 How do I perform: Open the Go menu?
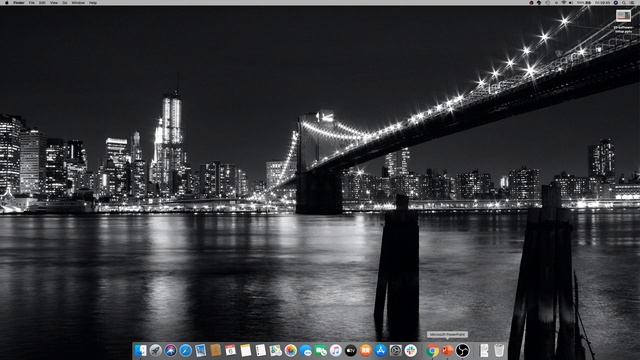click(65, 2)
